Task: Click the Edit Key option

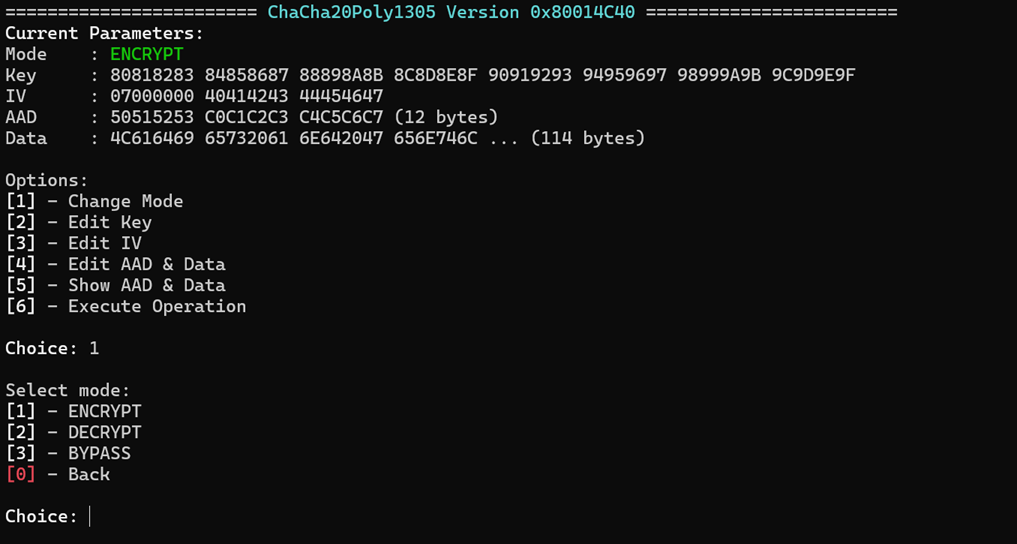Action: point(78,222)
